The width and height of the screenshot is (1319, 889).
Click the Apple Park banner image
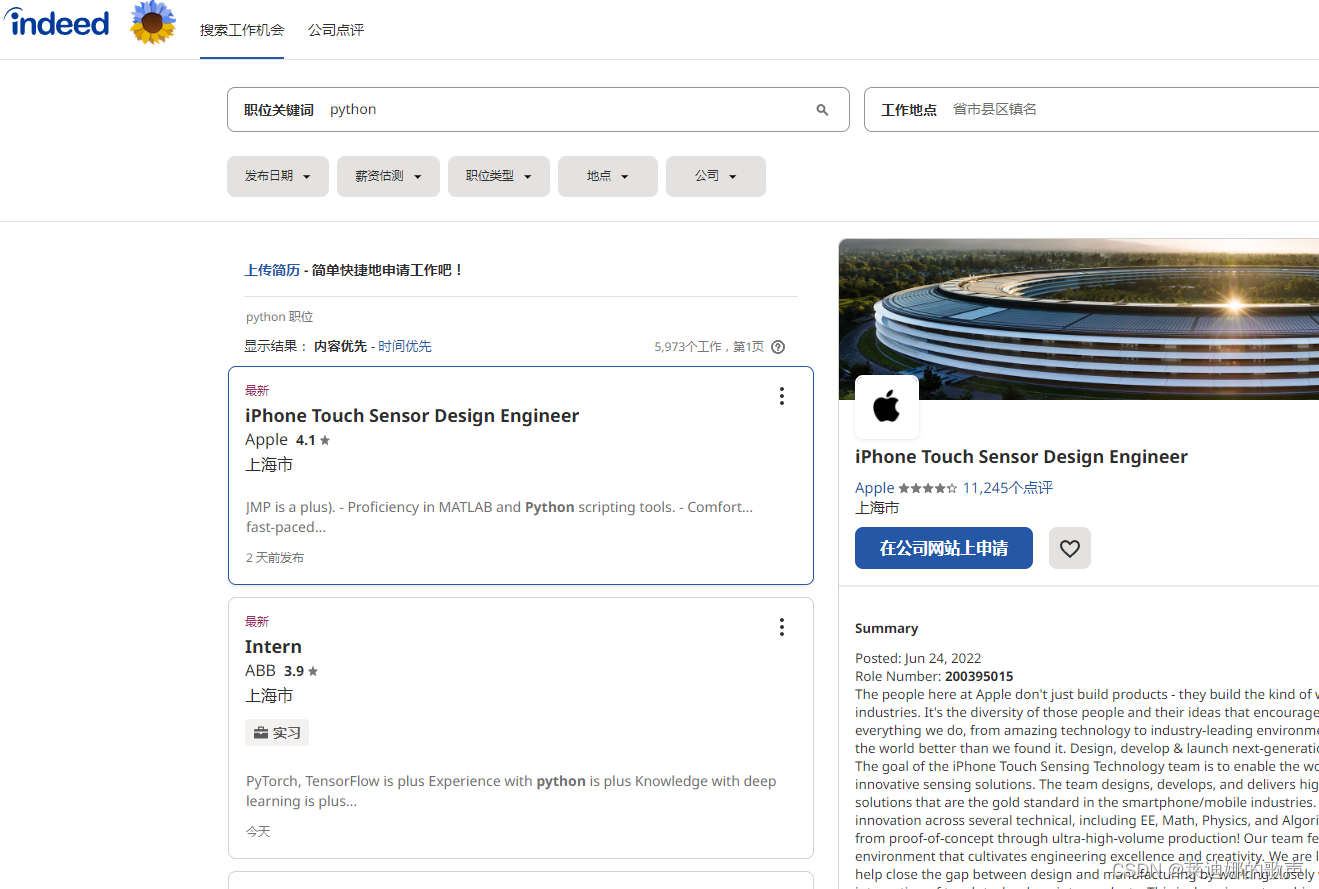point(1079,319)
